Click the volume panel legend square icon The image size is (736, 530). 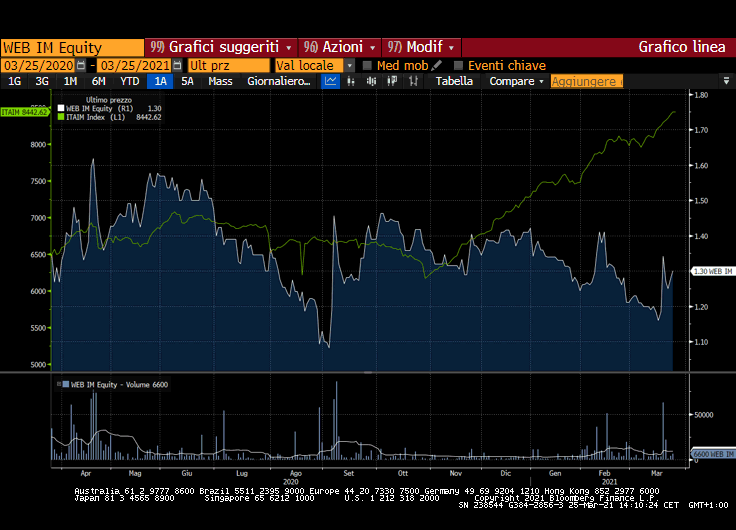pyautogui.click(x=63, y=383)
